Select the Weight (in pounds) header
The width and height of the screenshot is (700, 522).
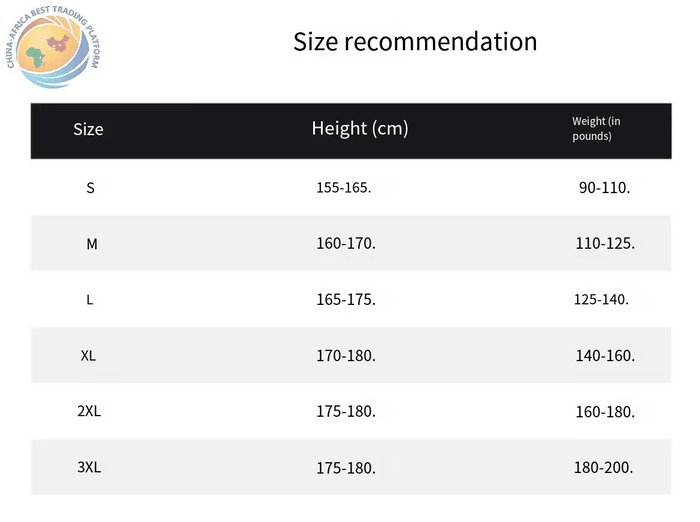(596, 129)
